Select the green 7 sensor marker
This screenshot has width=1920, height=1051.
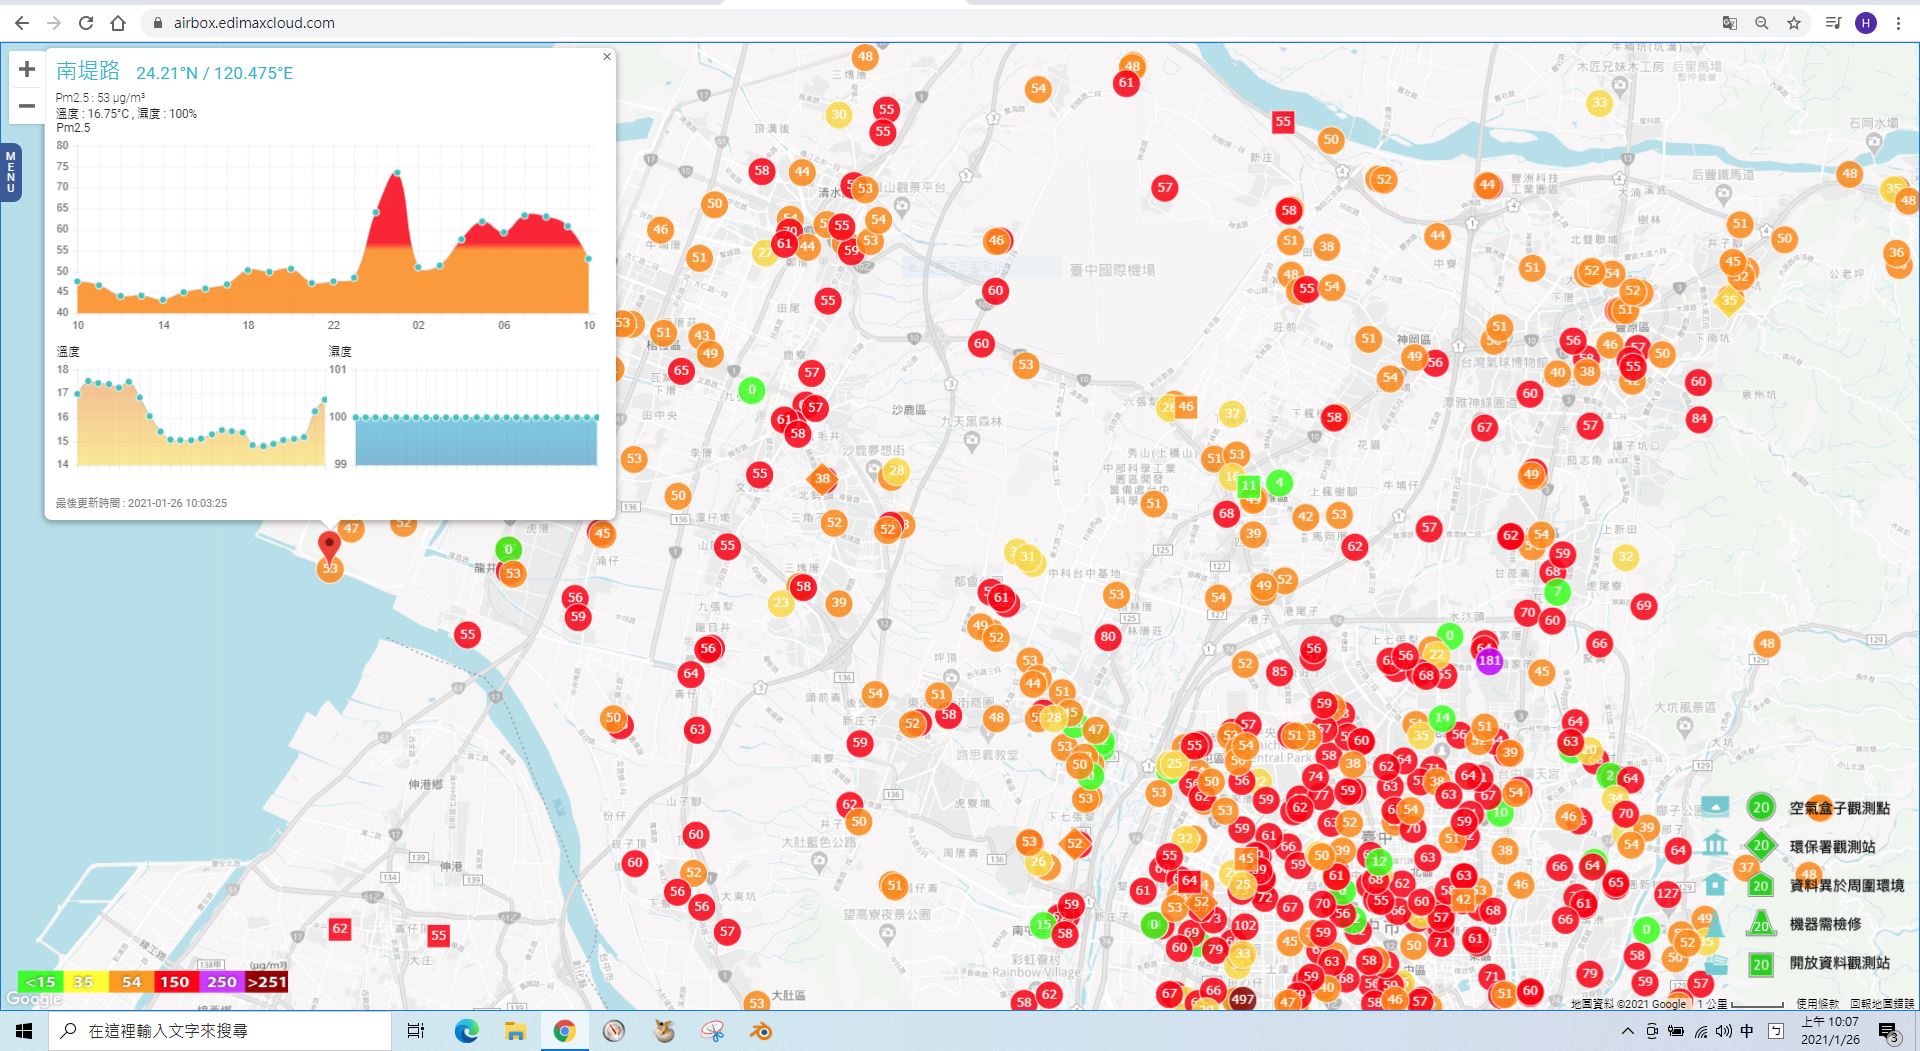click(1557, 591)
